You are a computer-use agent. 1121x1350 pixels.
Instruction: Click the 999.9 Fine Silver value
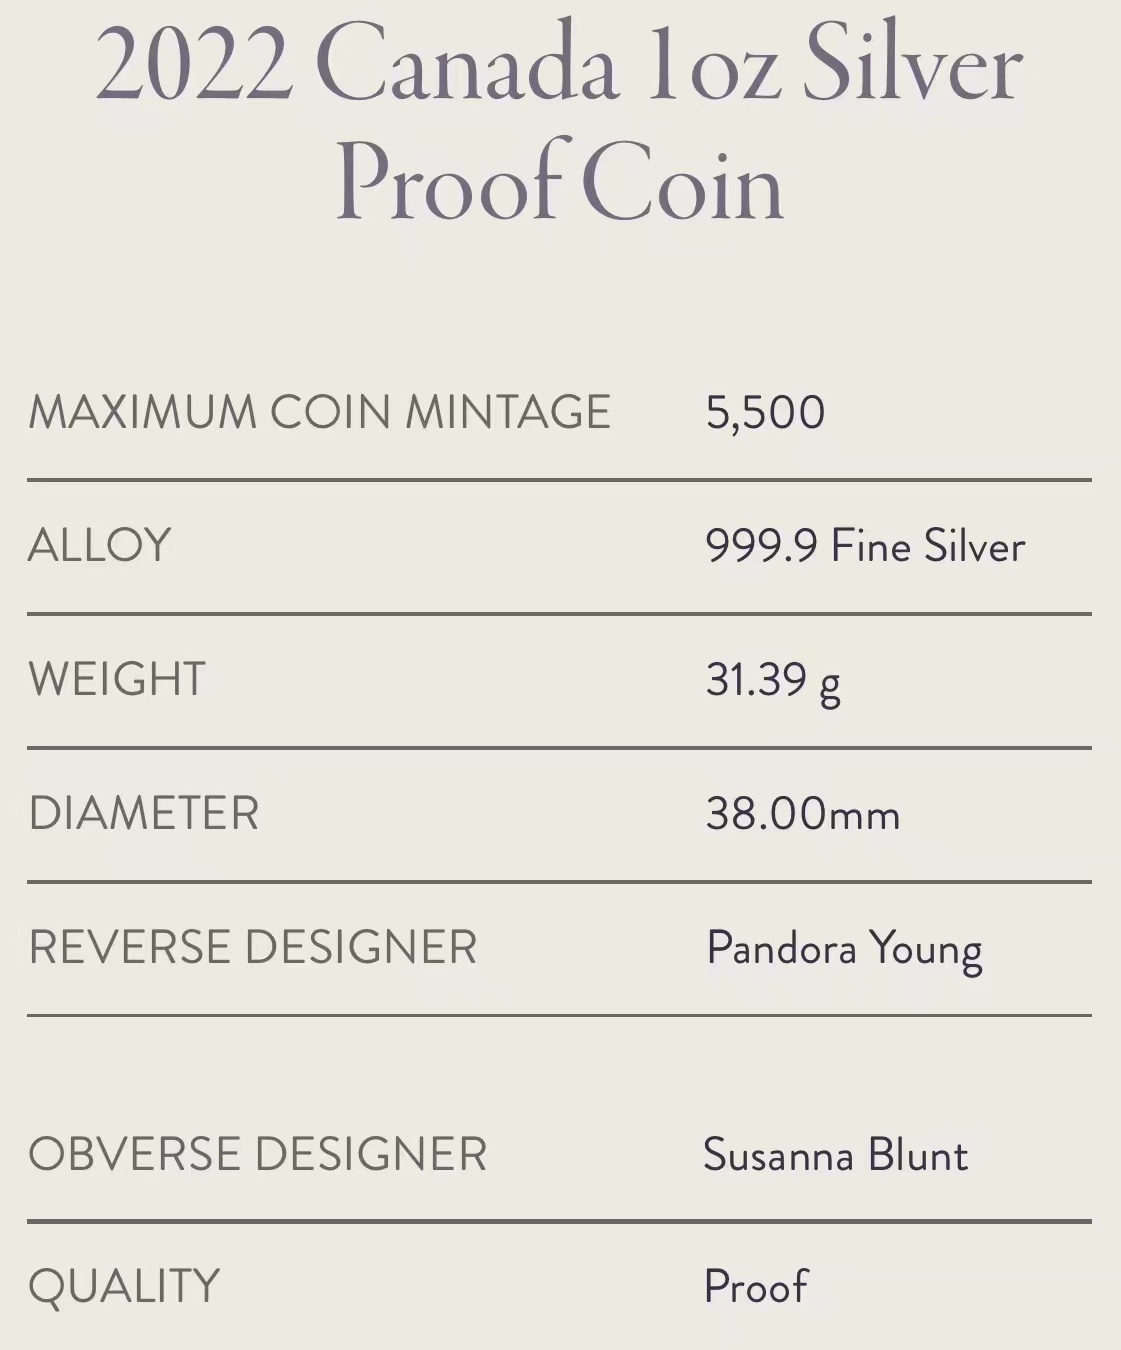865,546
